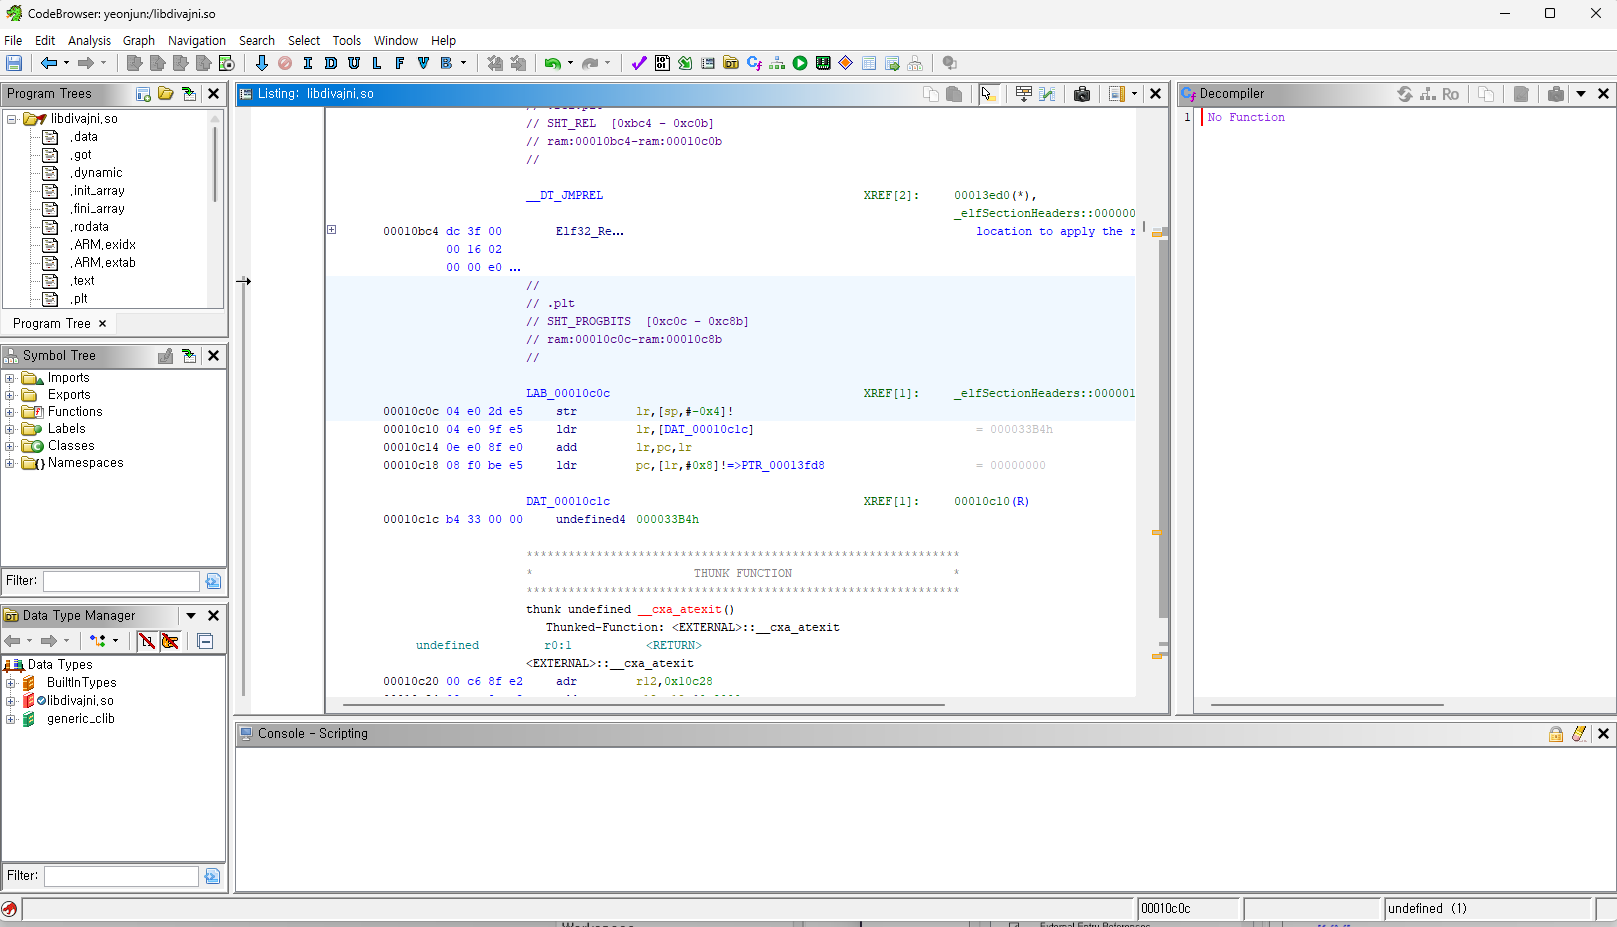The height and width of the screenshot is (927, 1617).
Task: Click the open folder icon in Program Trees
Action: coord(166,94)
